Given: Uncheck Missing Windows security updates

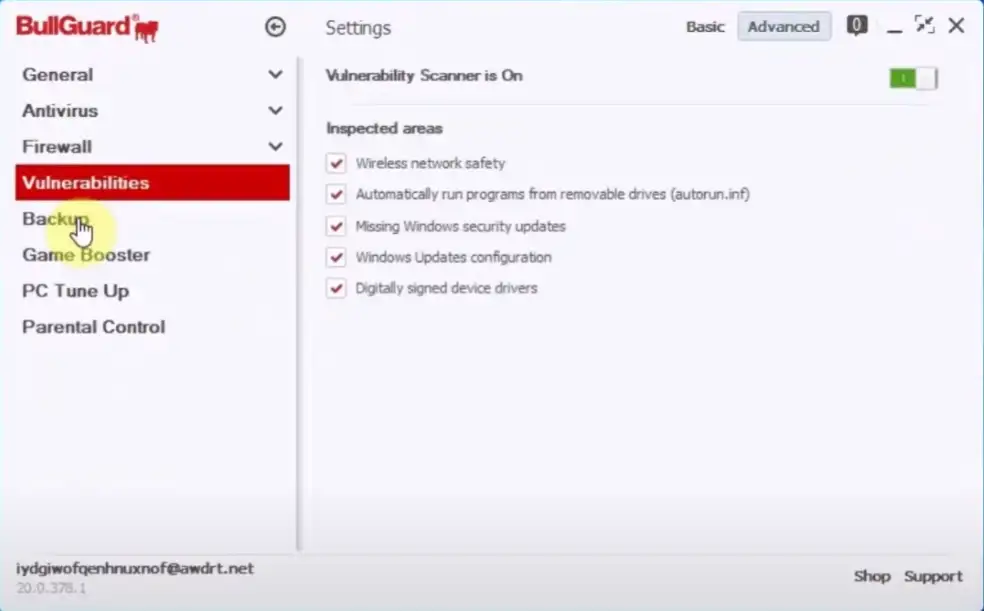Looking at the screenshot, I should (336, 226).
